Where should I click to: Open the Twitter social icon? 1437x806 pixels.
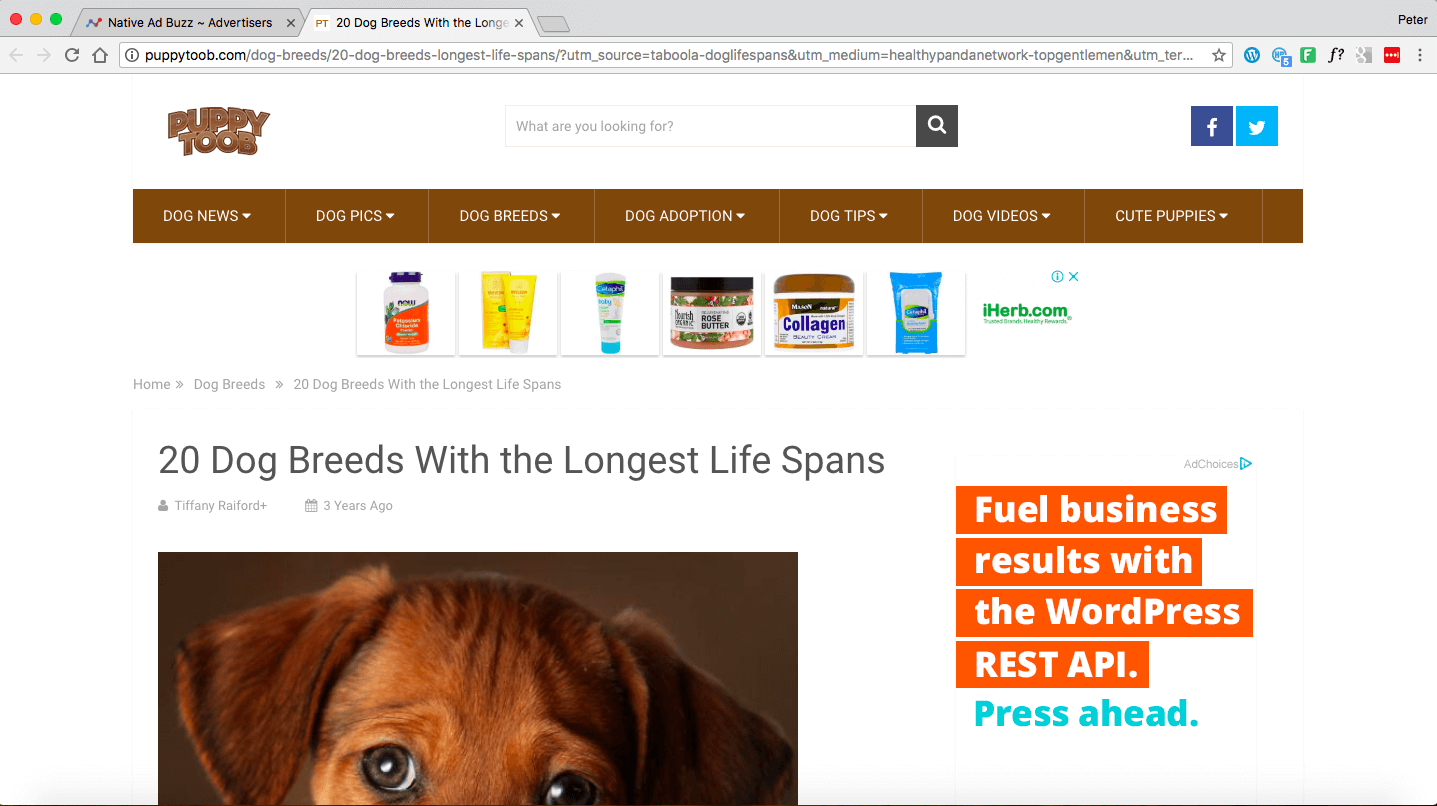point(1257,127)
